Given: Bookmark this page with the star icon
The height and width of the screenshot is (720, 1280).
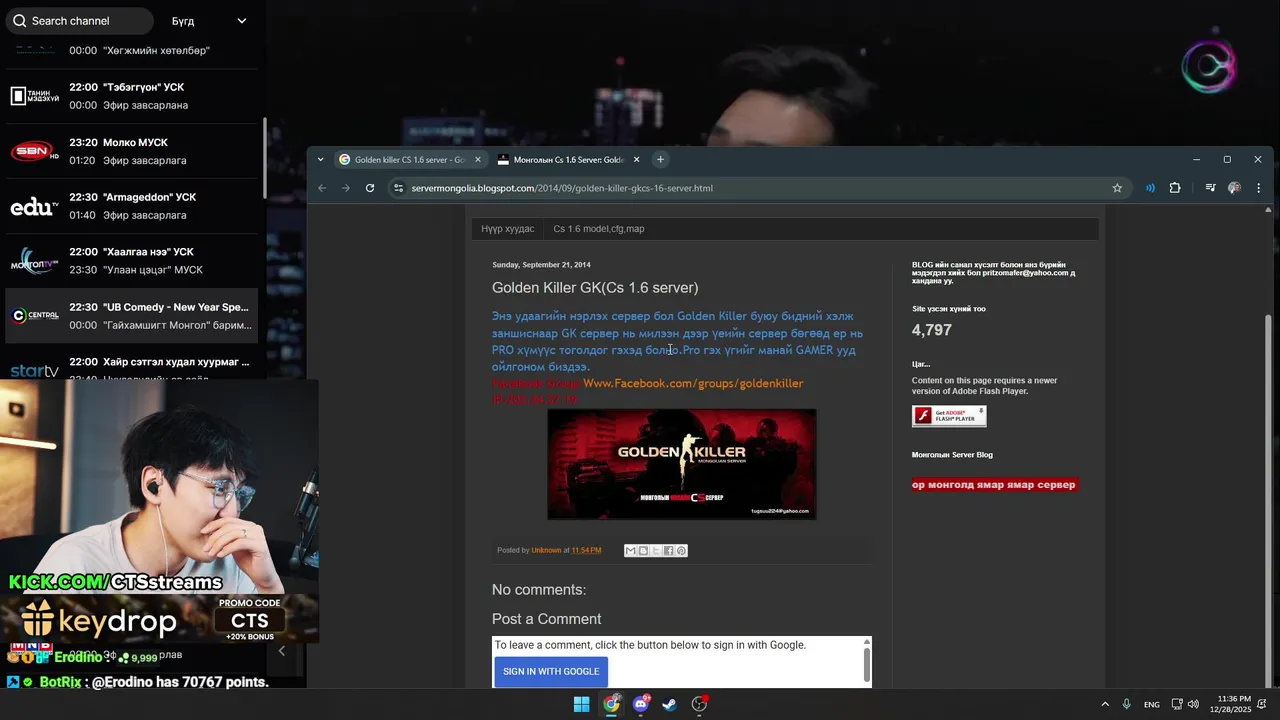Looking at the screenshot, I should point(1117,188).
